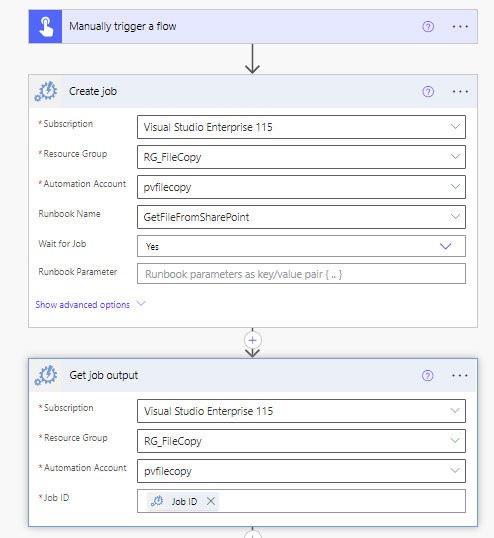Remove the Job ID dynamic content token
The image size is (494, 538).
click(x=211, y=501)
